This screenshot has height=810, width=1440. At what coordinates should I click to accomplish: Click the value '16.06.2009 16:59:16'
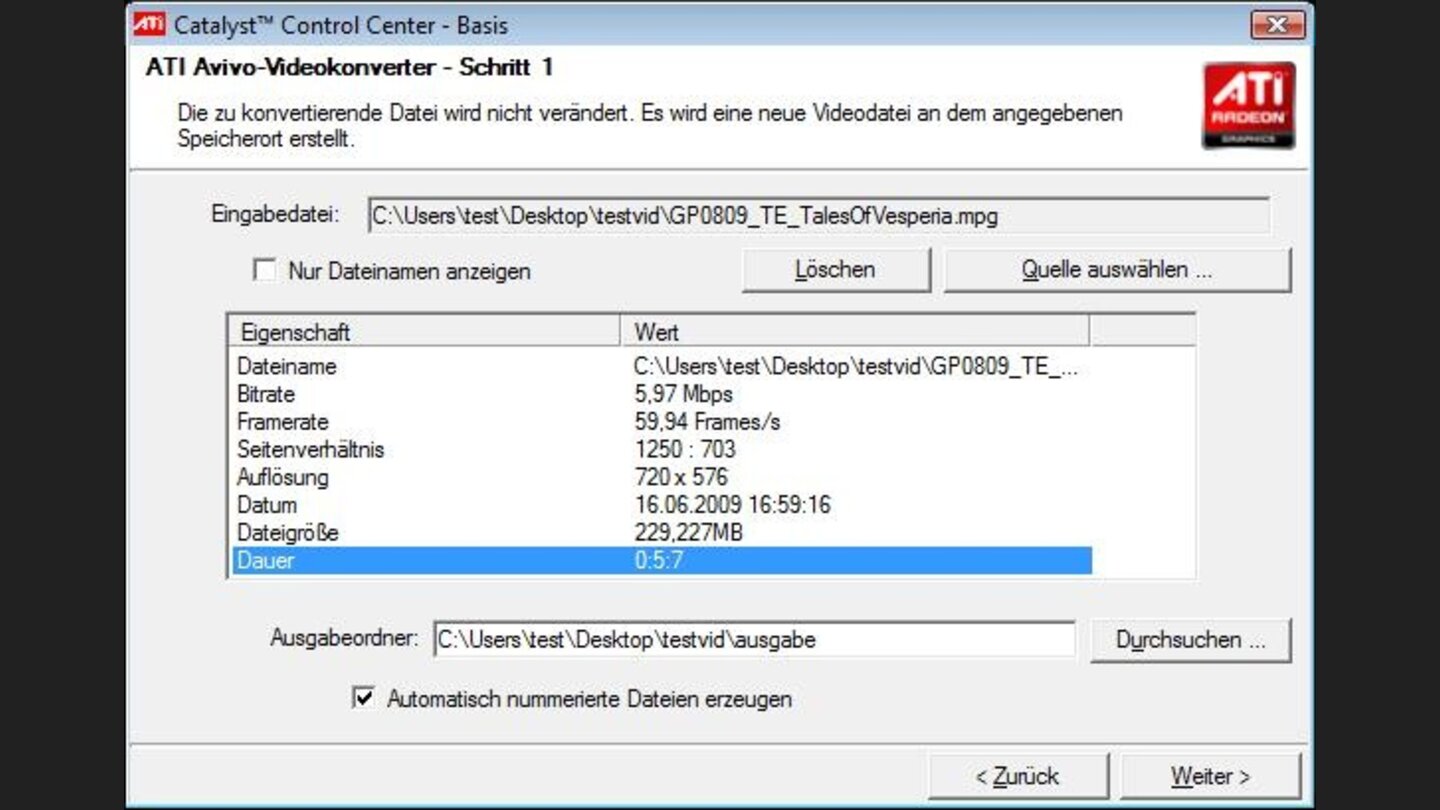click(x=732, y=505)
